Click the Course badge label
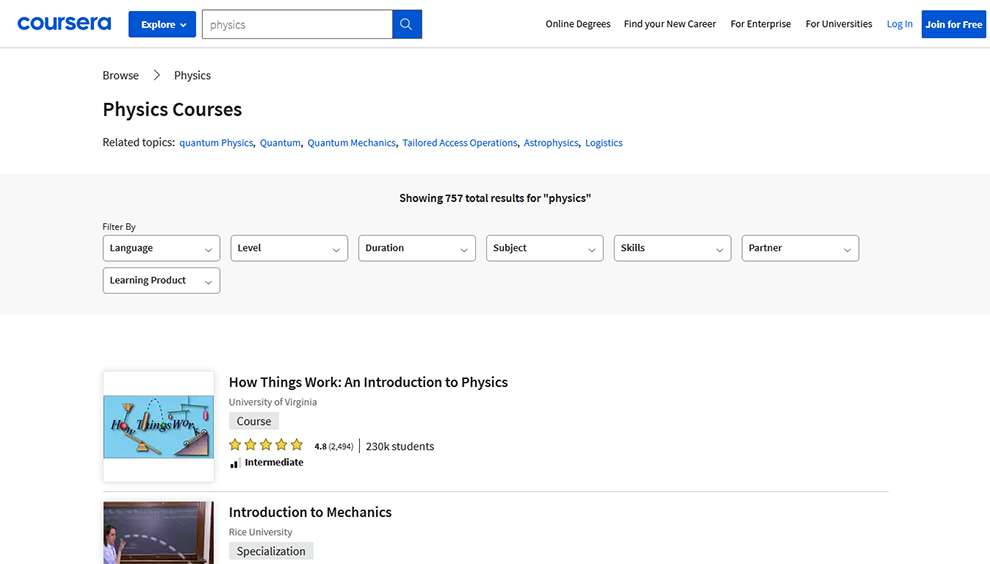Viewport: 990px width, 564px height. pos(254,421)
